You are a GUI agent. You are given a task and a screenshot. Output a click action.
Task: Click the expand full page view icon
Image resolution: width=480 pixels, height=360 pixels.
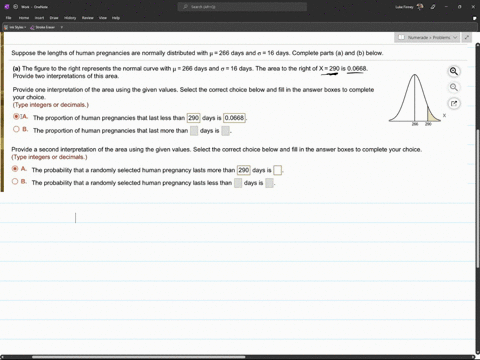467,37
